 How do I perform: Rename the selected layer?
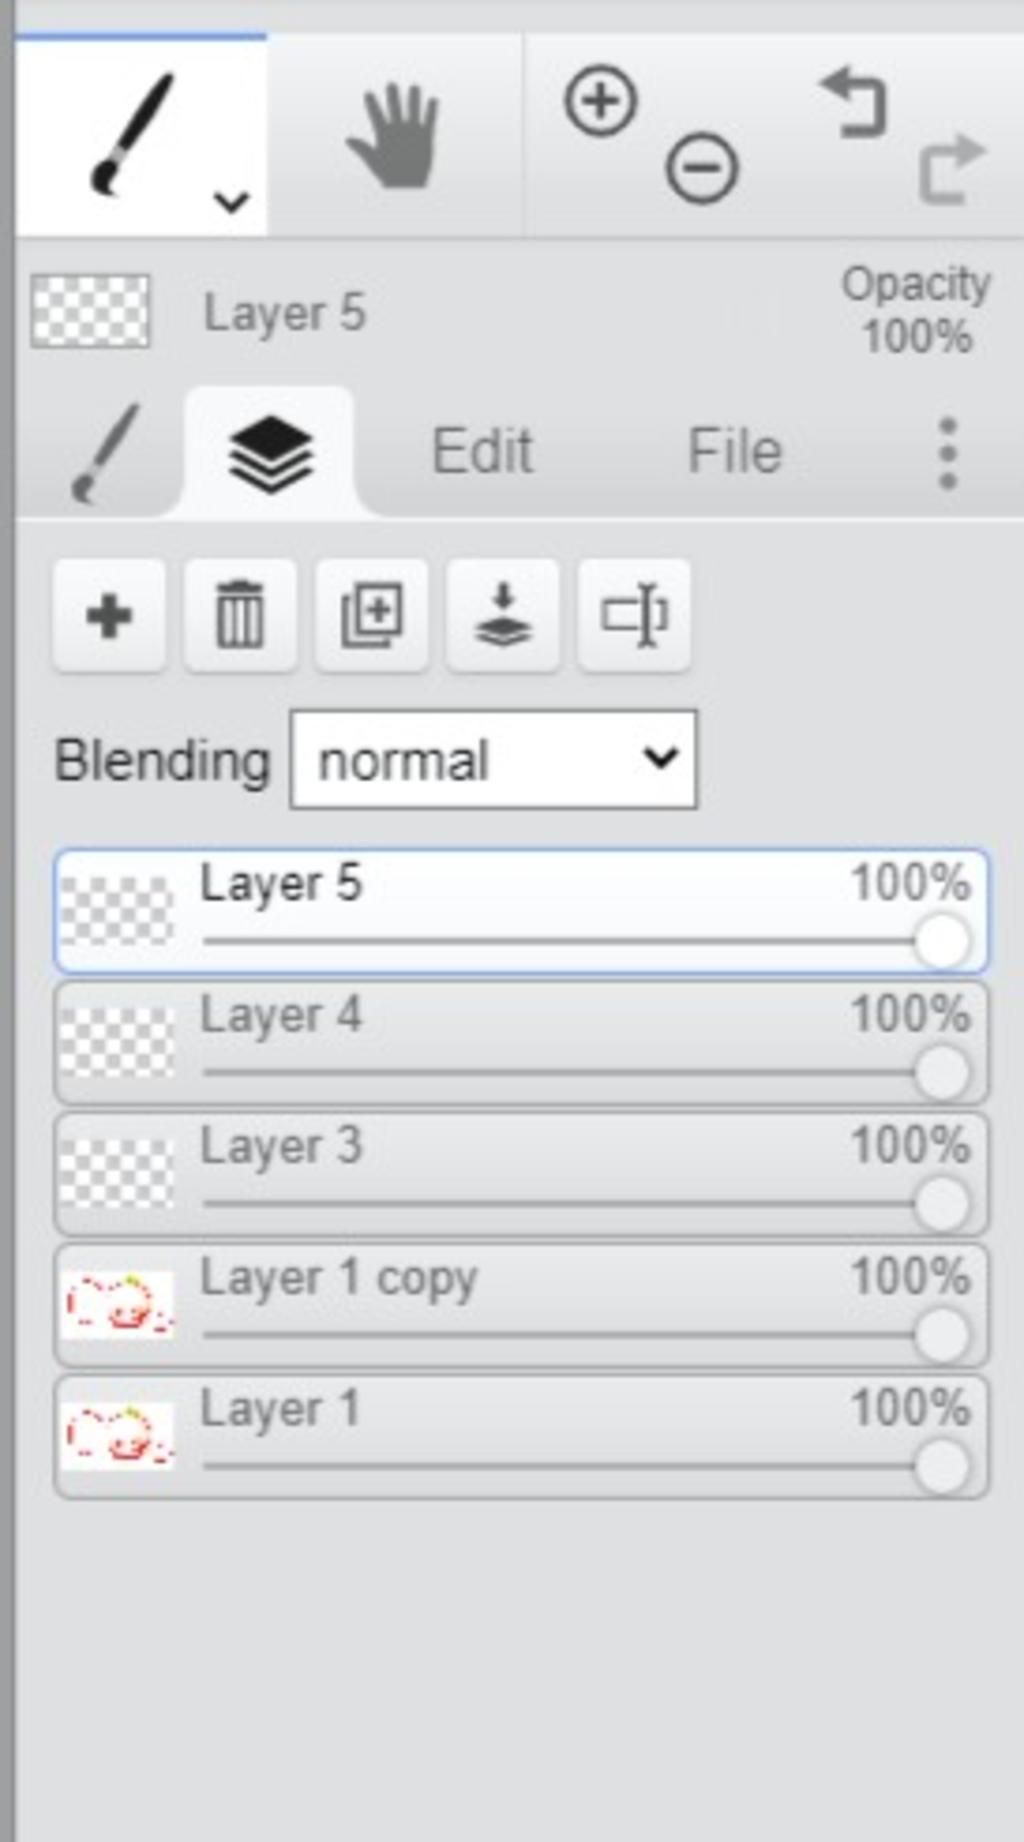point(634,615)
